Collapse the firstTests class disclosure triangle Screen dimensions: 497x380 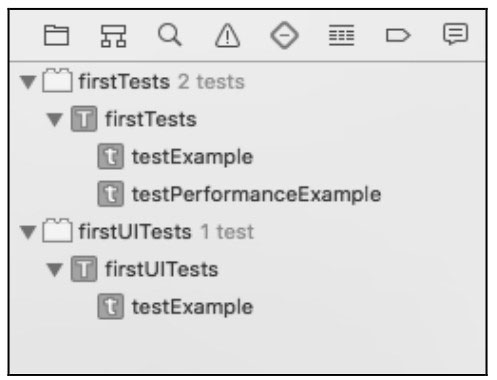click(55, 119)
